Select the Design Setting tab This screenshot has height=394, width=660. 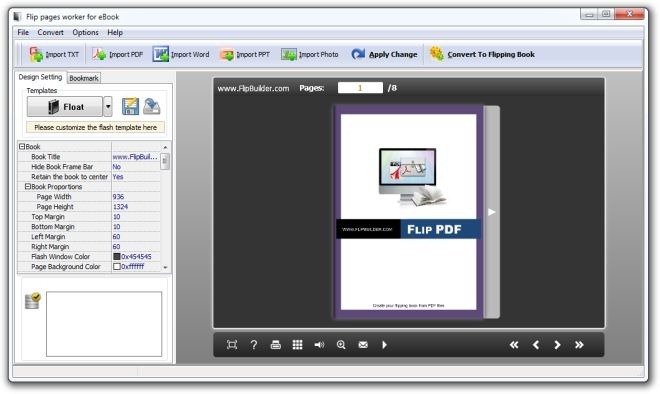click(x=40, y=77)
